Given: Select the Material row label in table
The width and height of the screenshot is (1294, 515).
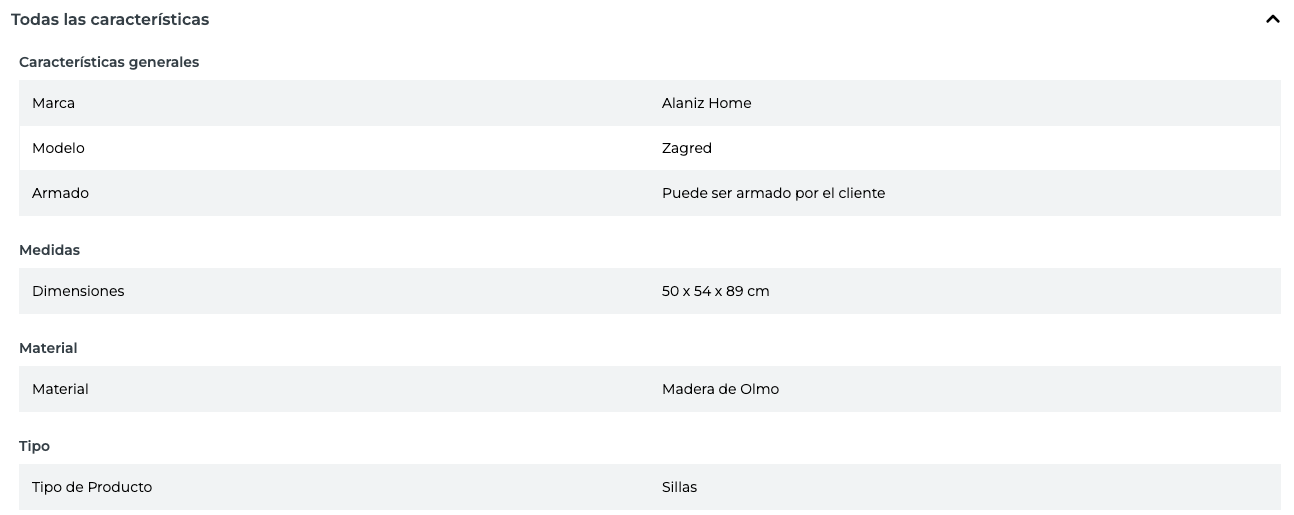Looking at the screenshot, I should coord(60,389).
